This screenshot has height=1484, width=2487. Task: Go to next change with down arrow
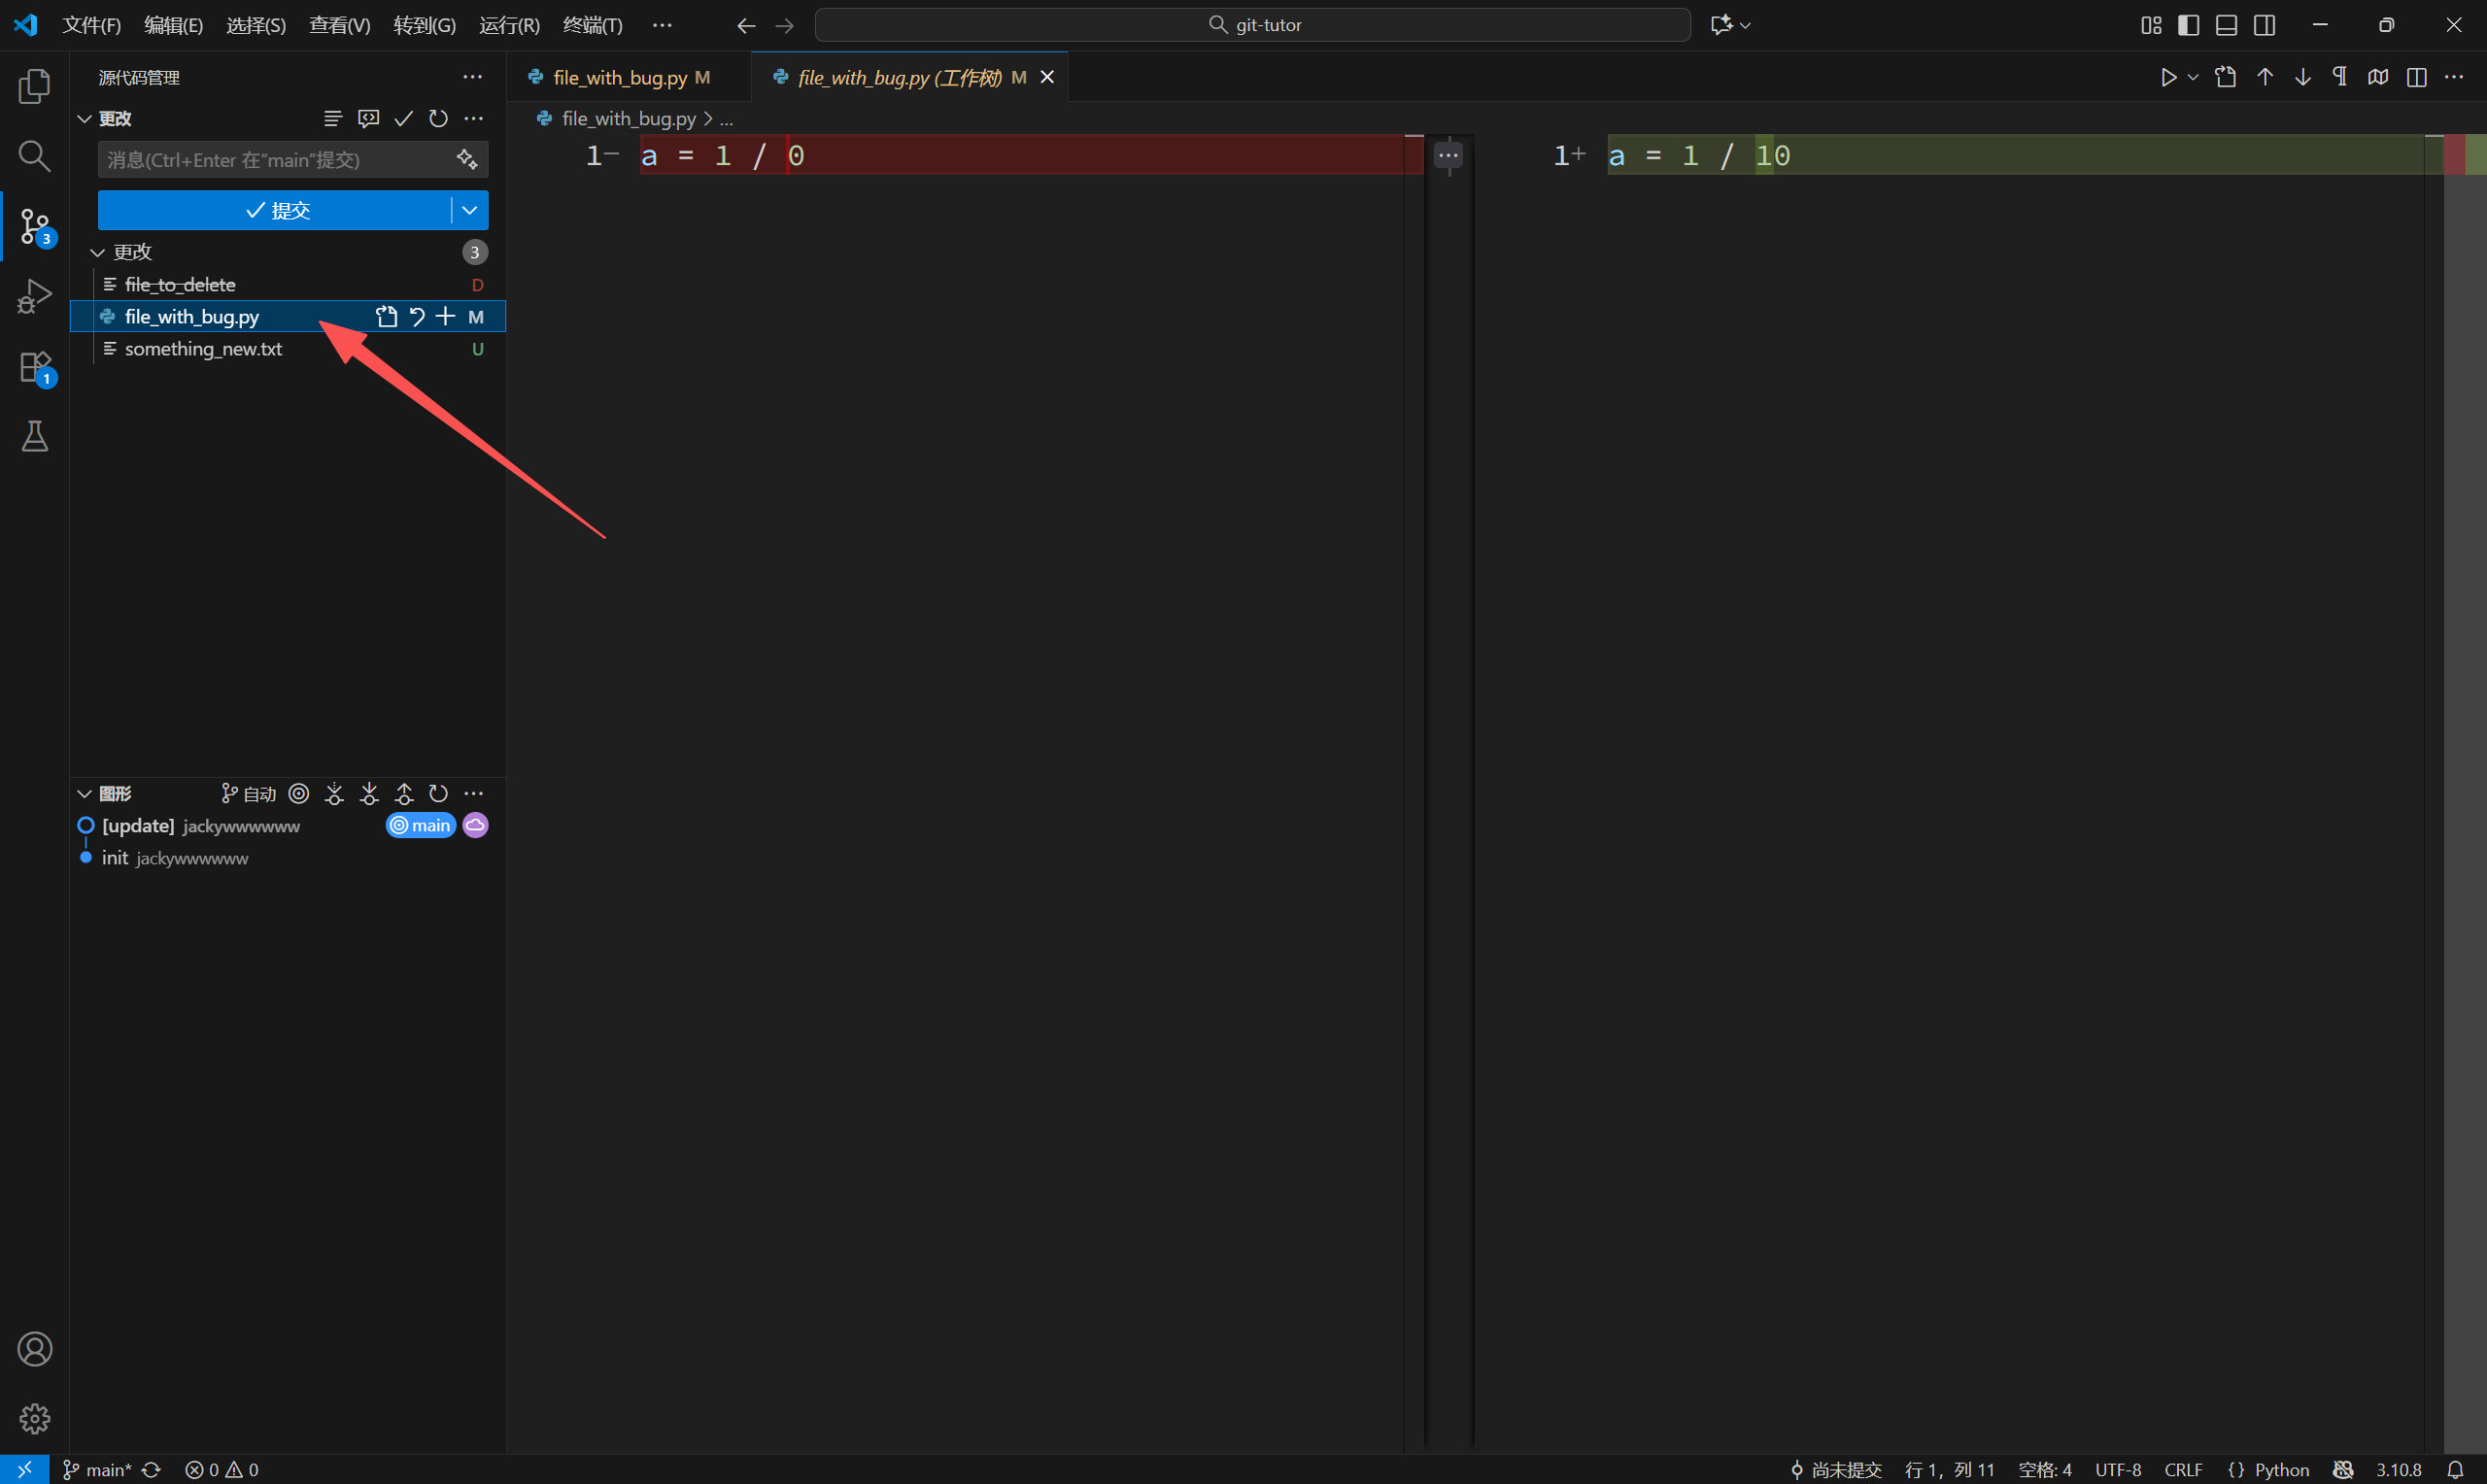coord(2303,78)
